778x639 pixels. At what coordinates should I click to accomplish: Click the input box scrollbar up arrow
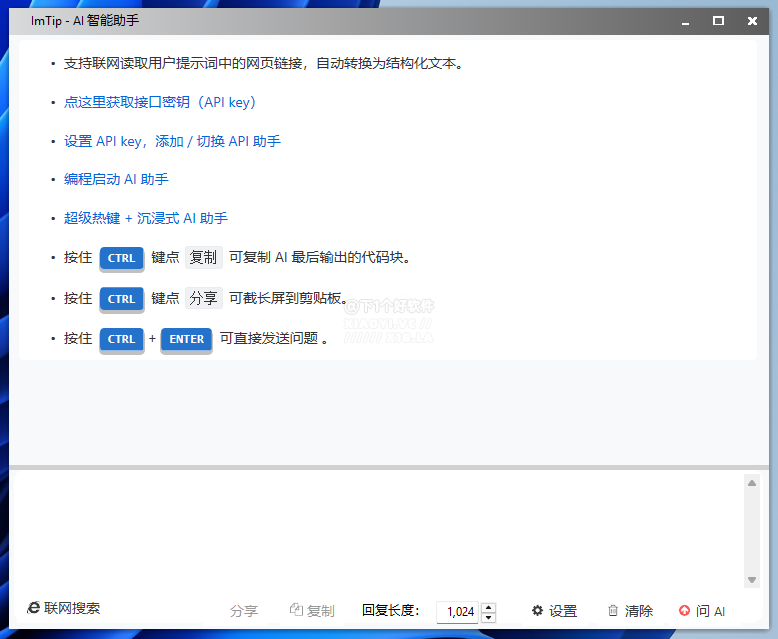click(x=752, y=483)
